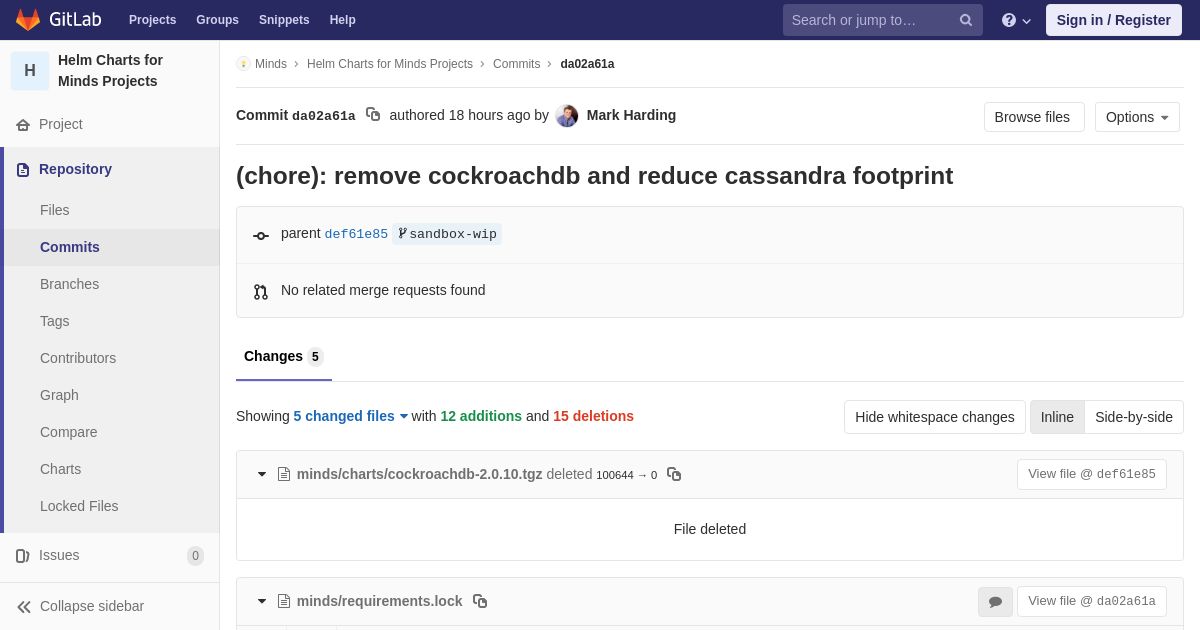Click the search magnifier icon

965,20
